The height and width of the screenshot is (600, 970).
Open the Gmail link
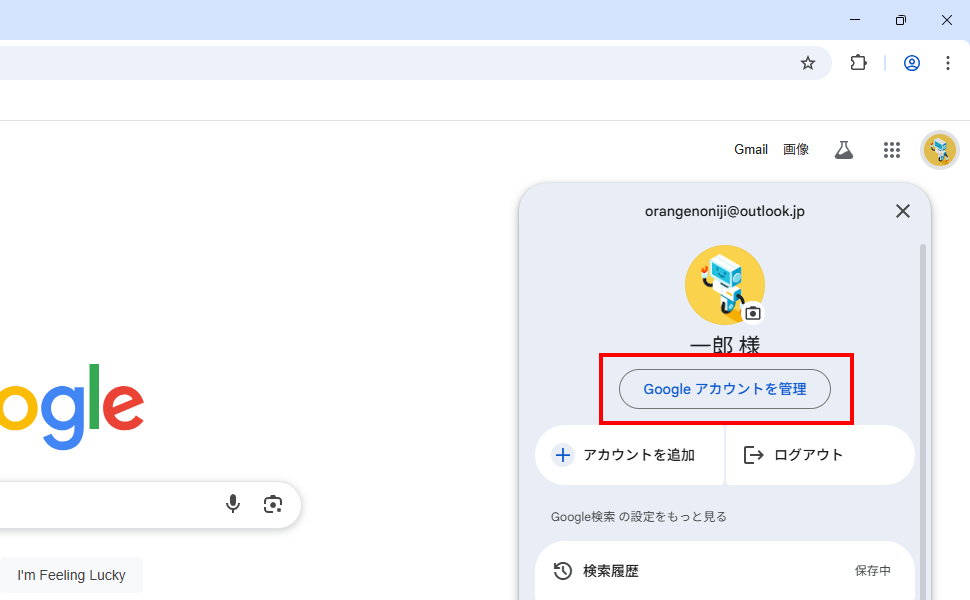[750, 150]
